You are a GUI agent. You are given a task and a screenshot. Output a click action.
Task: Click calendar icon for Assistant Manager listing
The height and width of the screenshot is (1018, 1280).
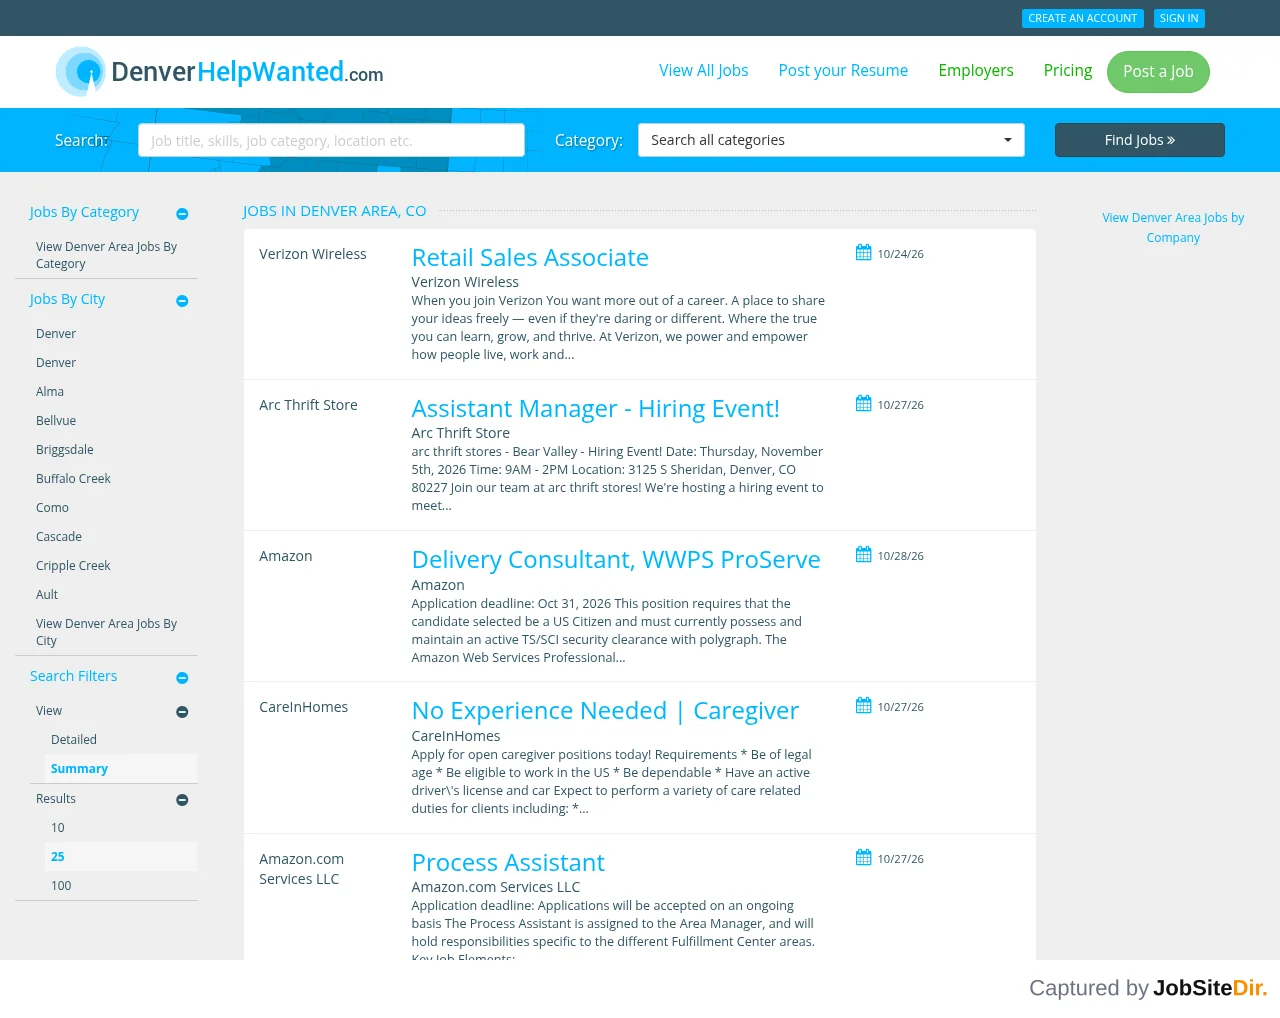click(864, 404)
